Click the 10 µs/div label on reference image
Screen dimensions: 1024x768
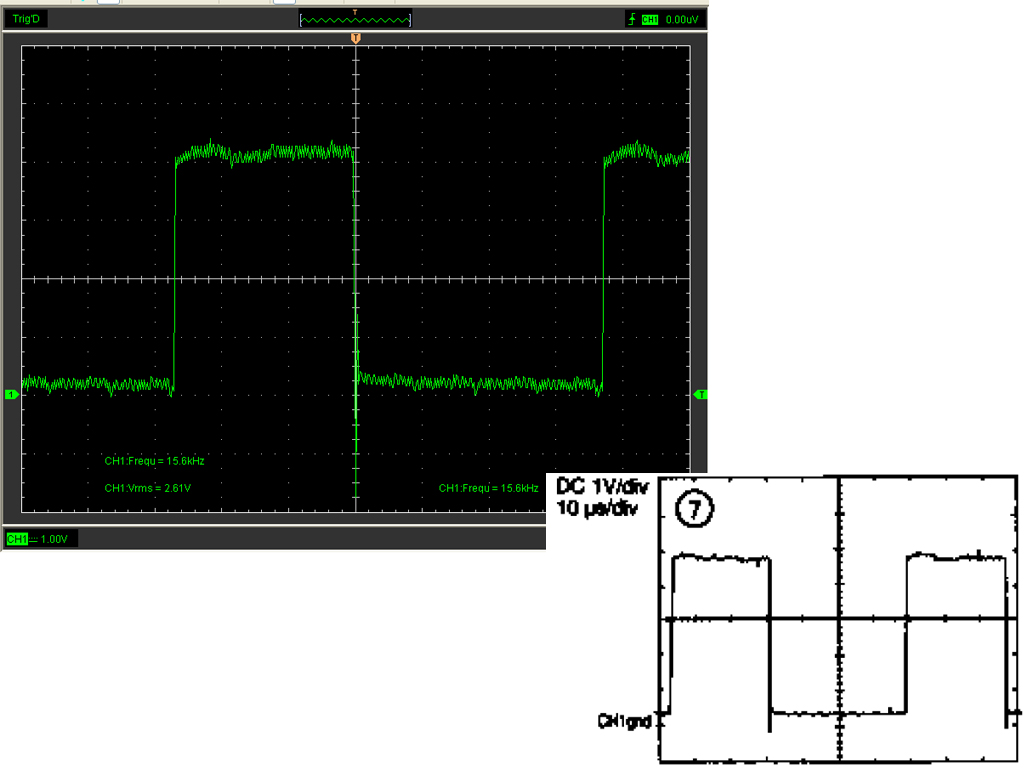pos(598,508)
